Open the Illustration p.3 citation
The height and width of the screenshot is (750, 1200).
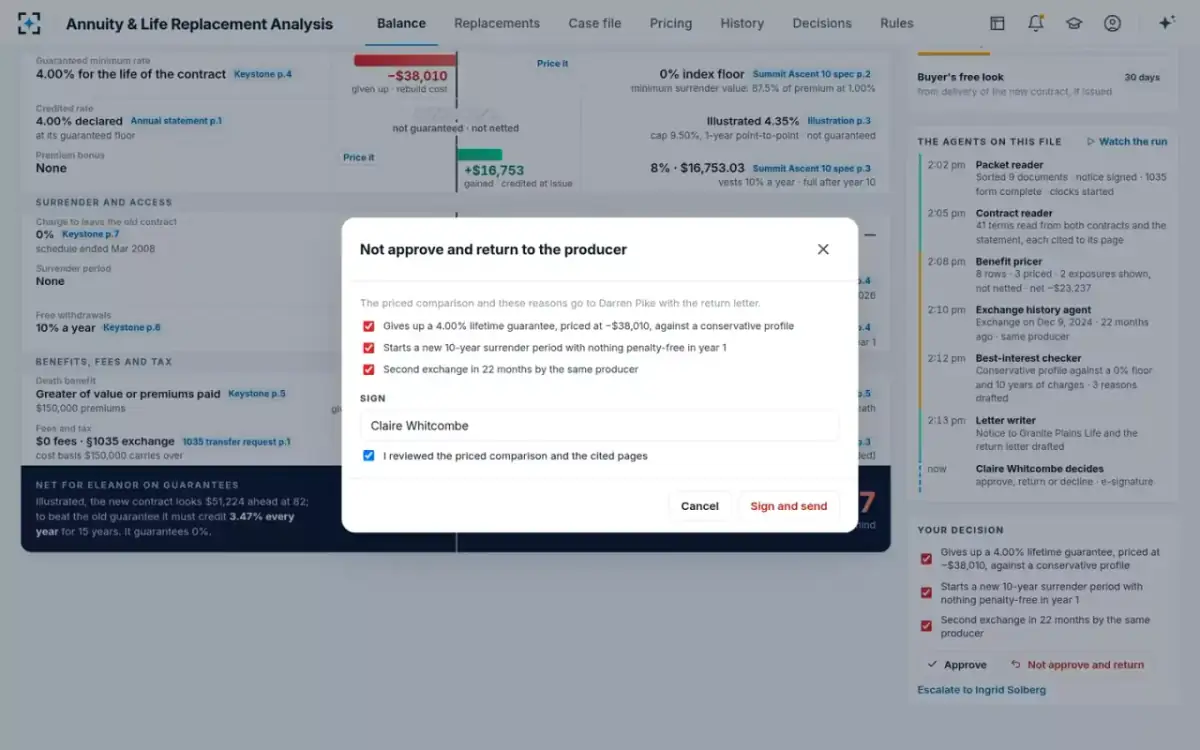pyautogui.click(x=839, y=121)
